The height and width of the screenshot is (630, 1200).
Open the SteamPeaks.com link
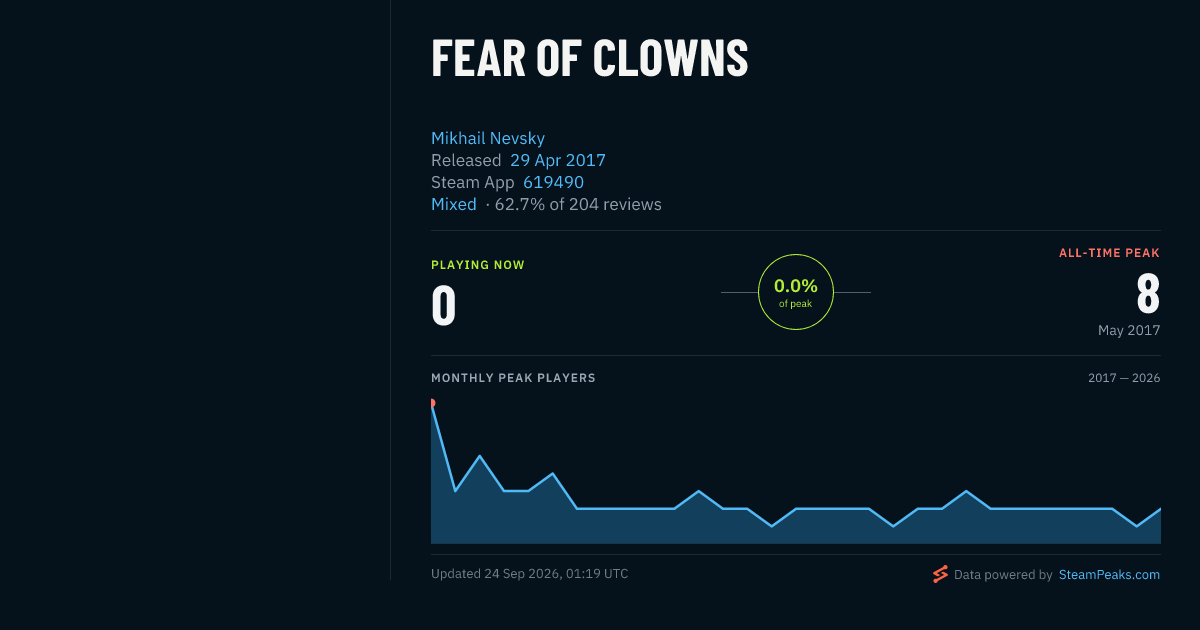(1109, 575)
